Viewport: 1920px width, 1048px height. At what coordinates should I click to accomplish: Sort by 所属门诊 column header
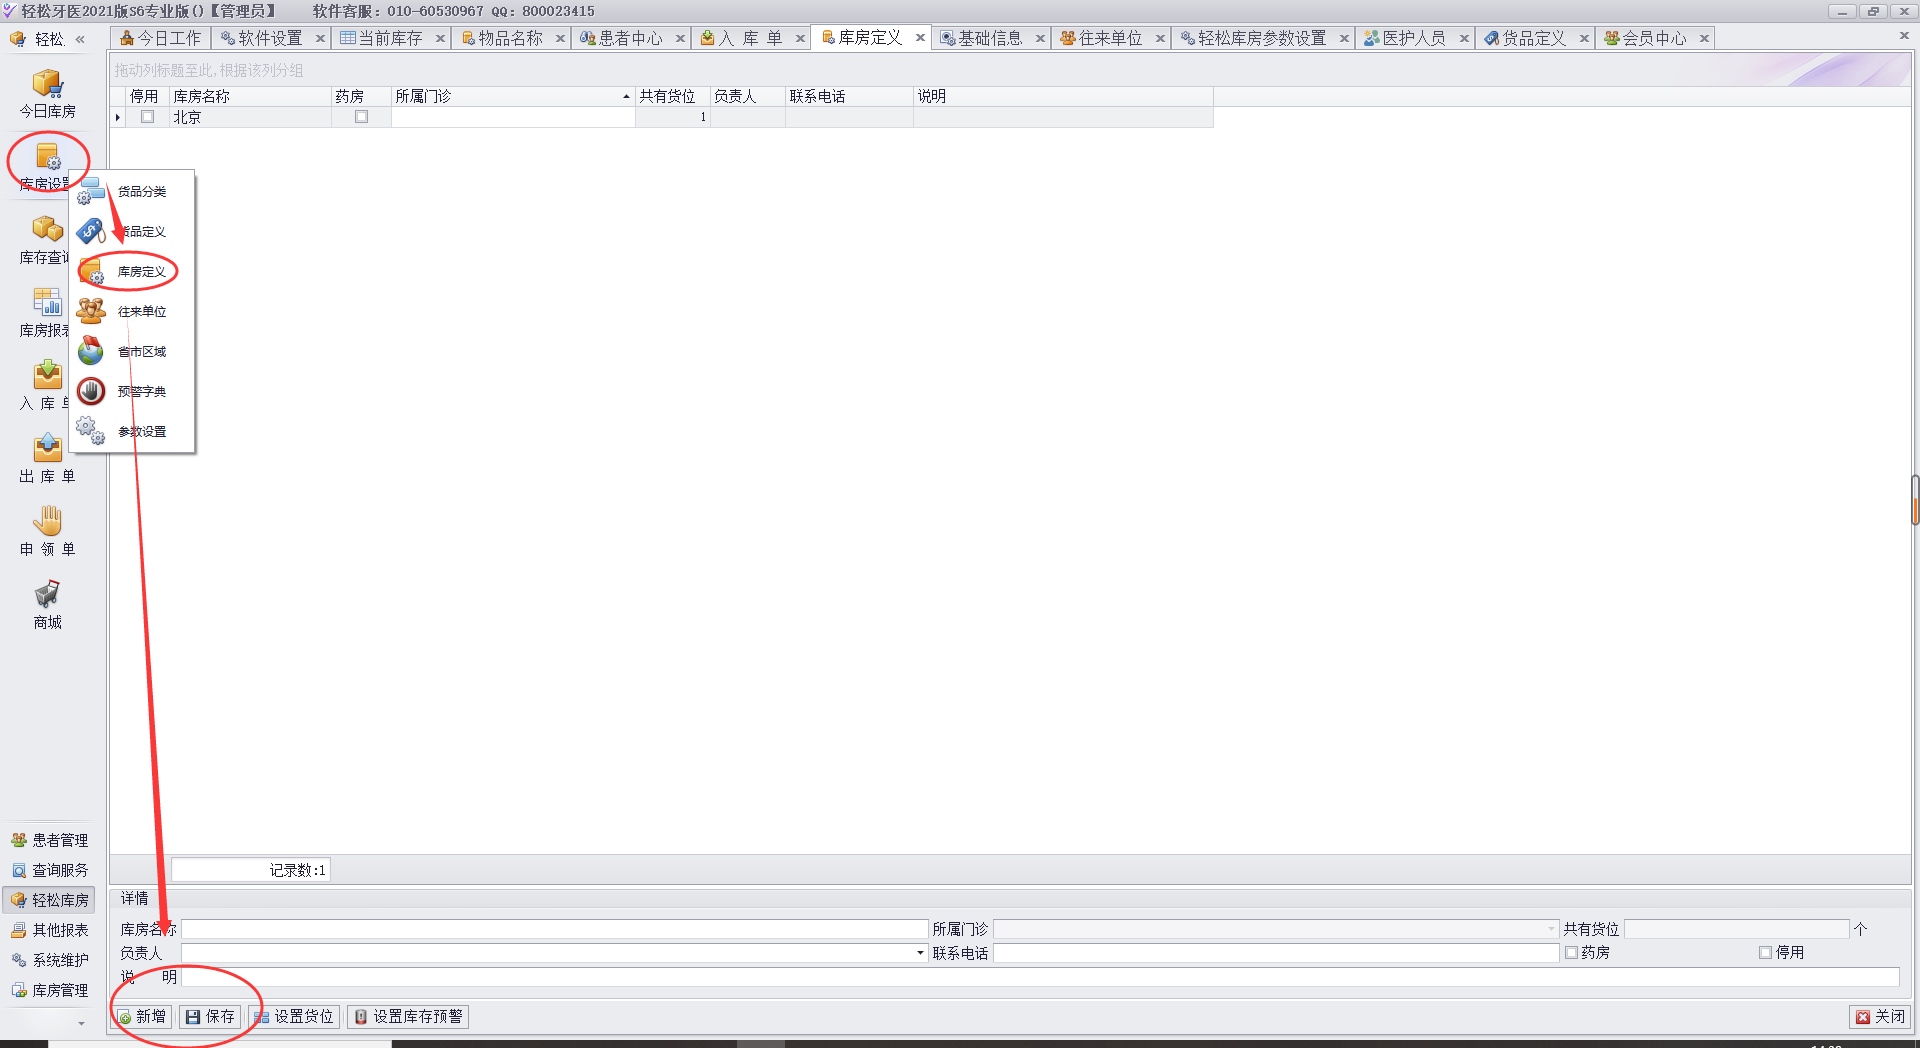pyautogui.click(x=513, y=97)
